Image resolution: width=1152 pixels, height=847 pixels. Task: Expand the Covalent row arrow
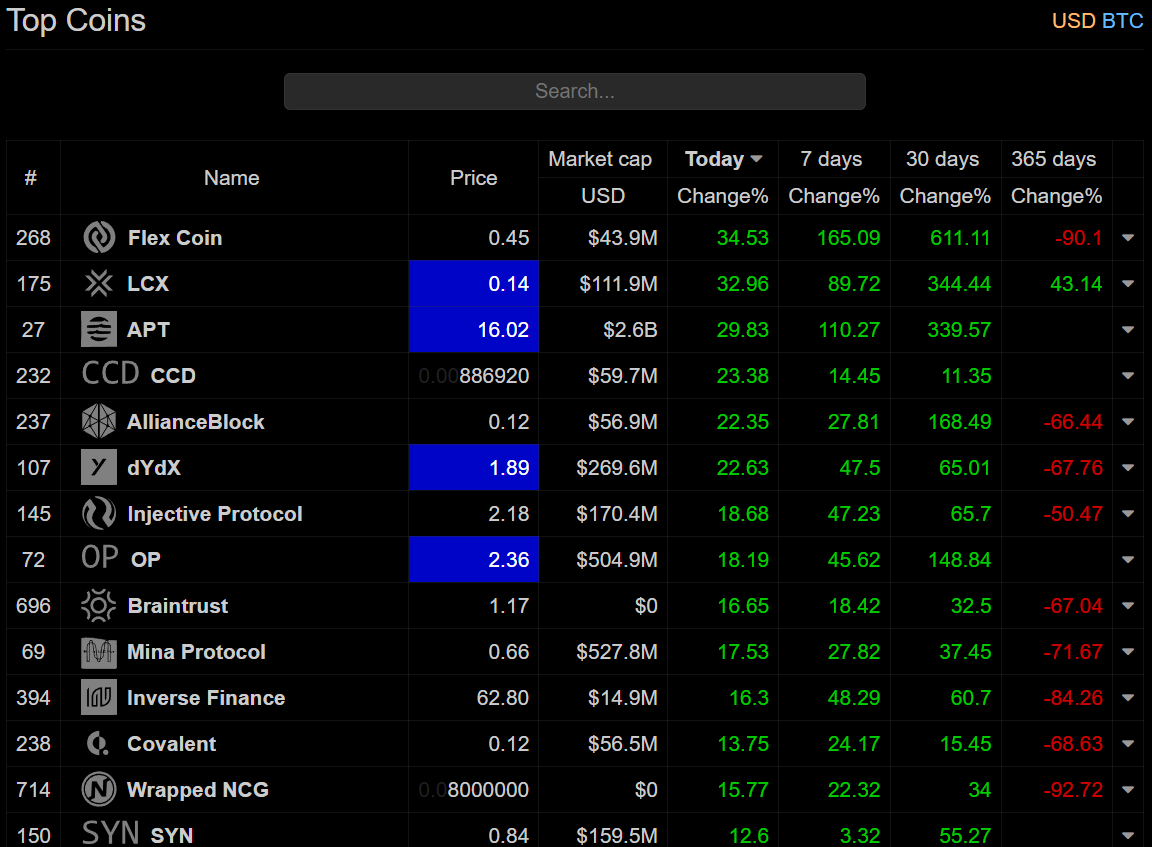click(x=1128, y=744)
